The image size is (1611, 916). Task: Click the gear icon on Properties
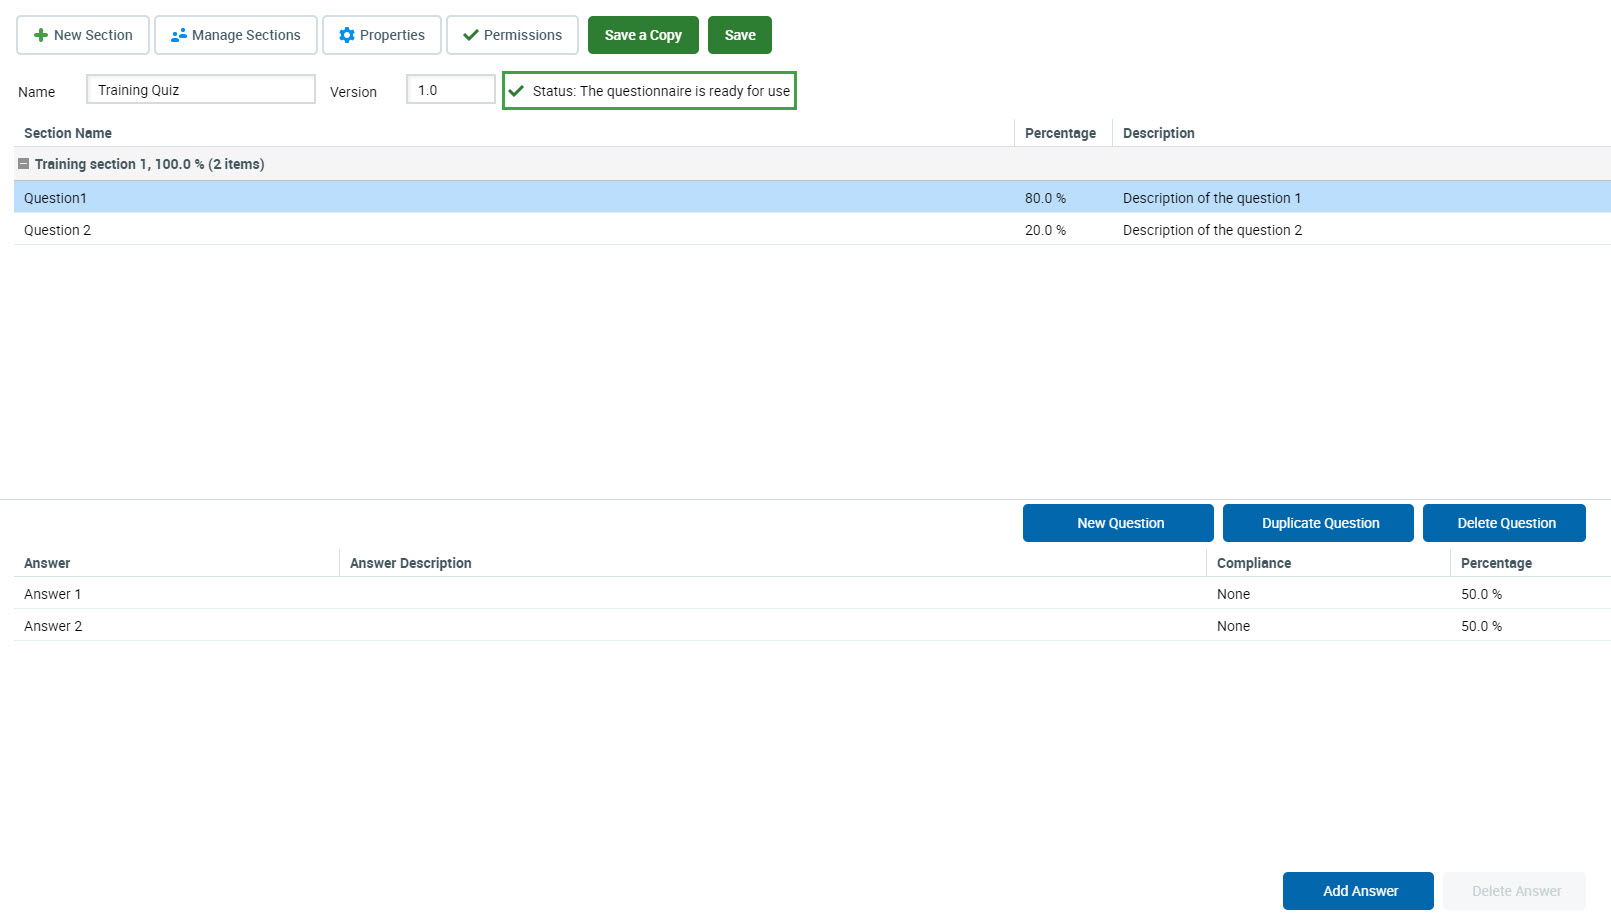[347, 35]
